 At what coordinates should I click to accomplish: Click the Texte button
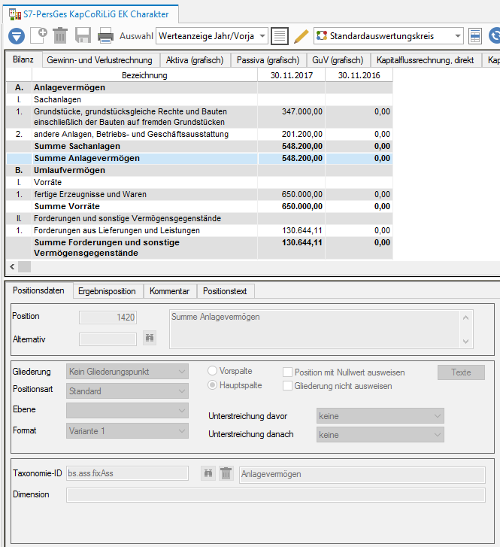[461, 373]
